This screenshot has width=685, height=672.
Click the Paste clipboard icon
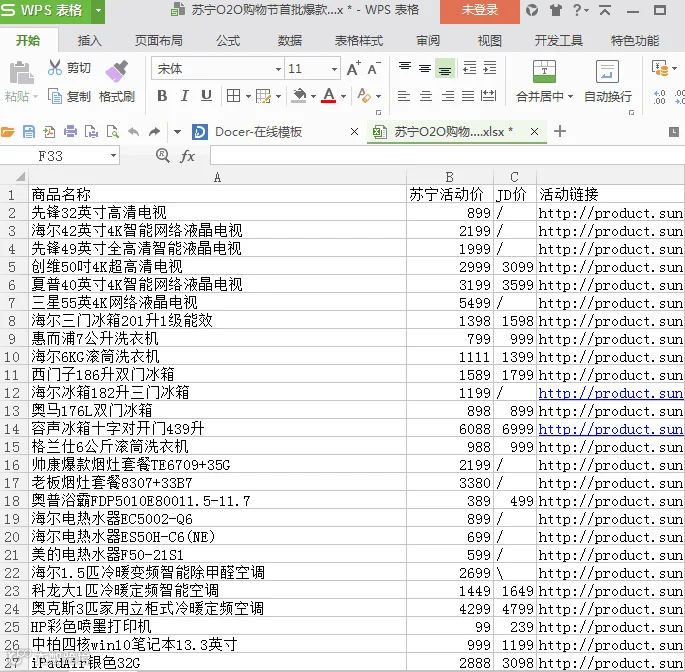[x=21, y=73]
